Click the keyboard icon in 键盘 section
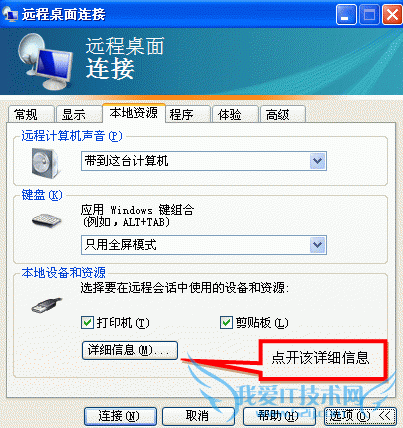This screenshot has width=403, height=428. (x=47, y=220)
